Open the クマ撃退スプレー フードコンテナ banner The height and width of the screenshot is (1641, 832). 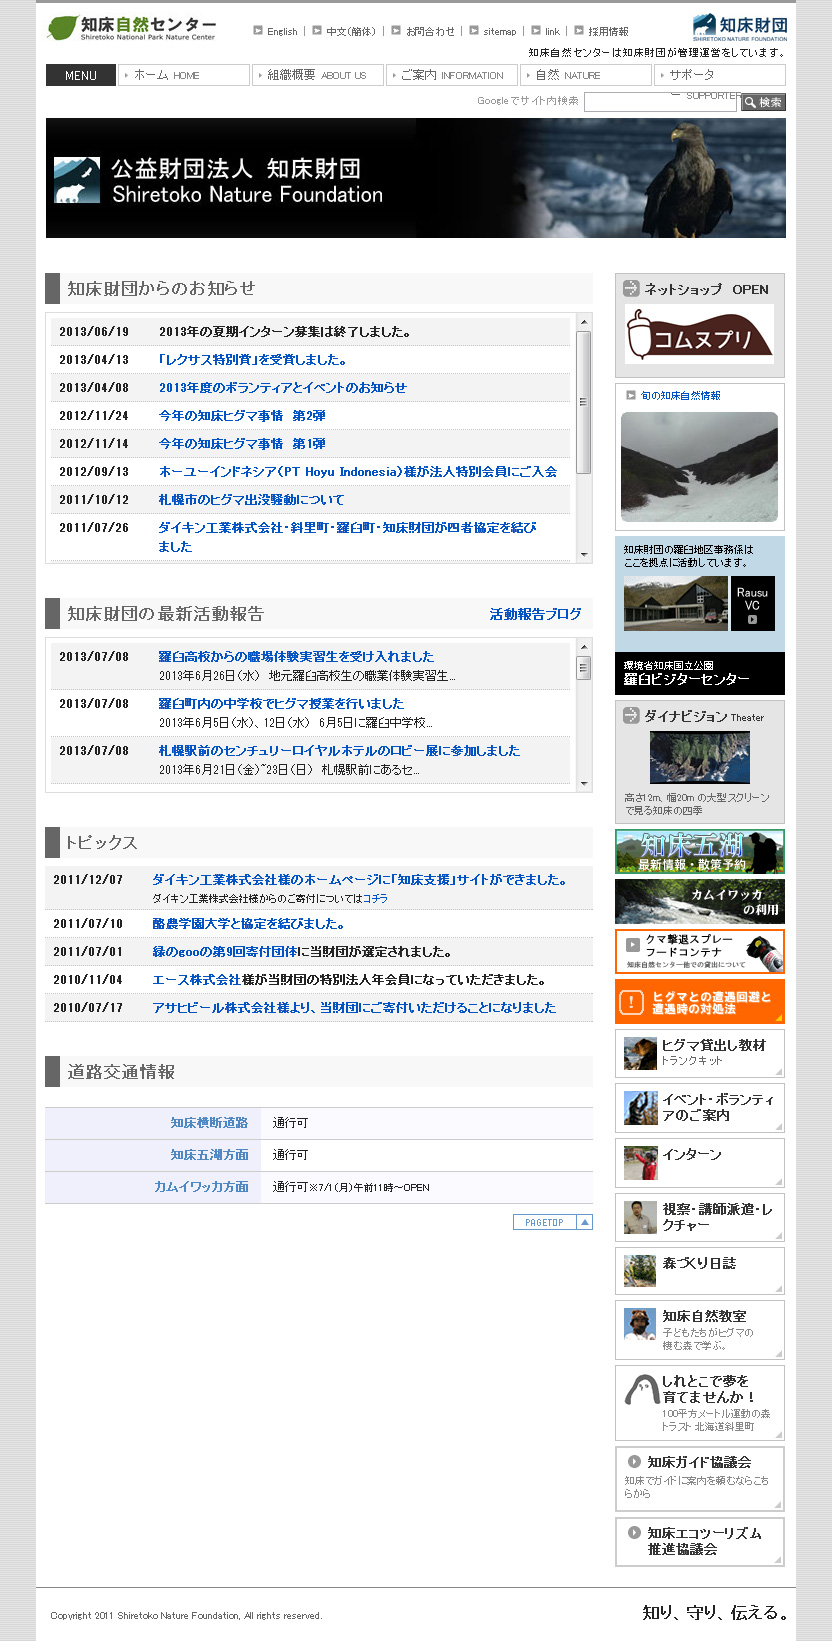(x=700, y=951)
